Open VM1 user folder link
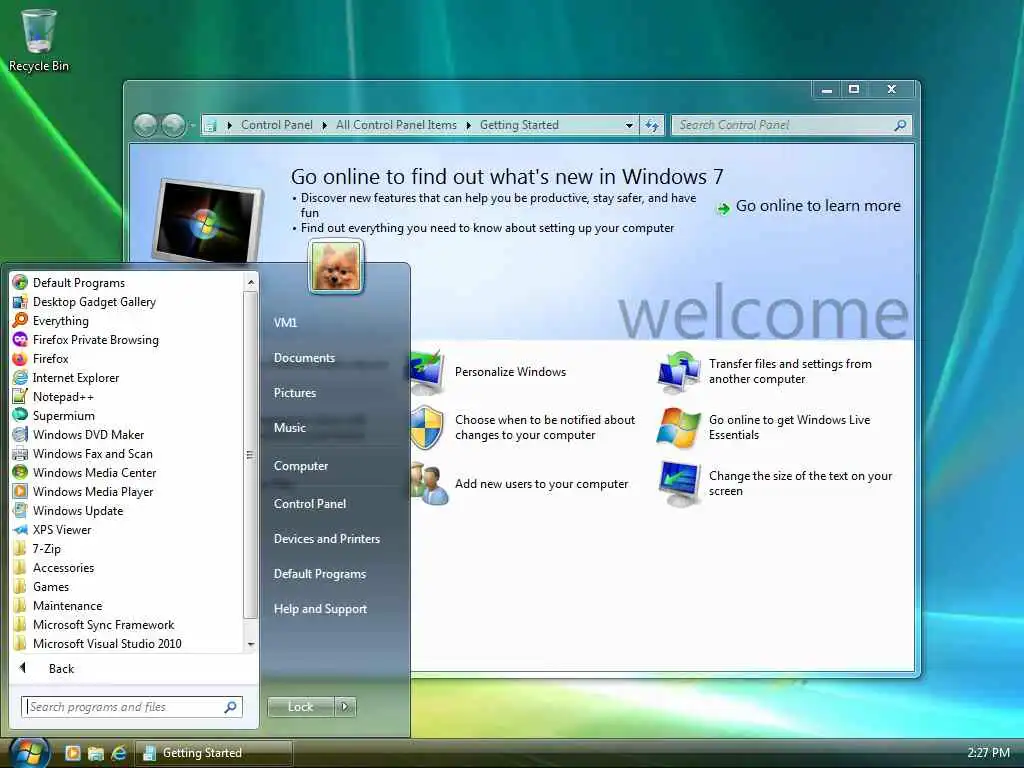Image resolution: width=1024 pixels, height=768 pixels. [285, 323]
